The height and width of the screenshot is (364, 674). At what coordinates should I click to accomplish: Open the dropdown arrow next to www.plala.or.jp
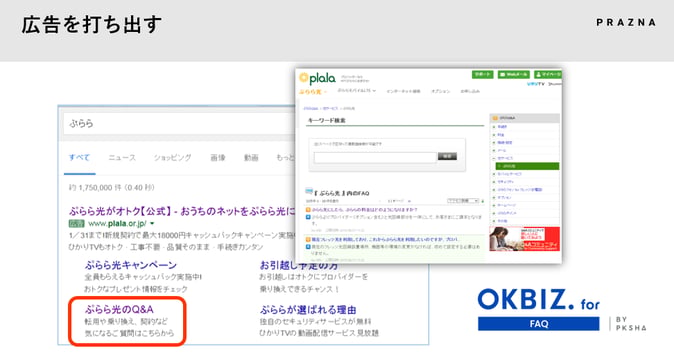152,224
